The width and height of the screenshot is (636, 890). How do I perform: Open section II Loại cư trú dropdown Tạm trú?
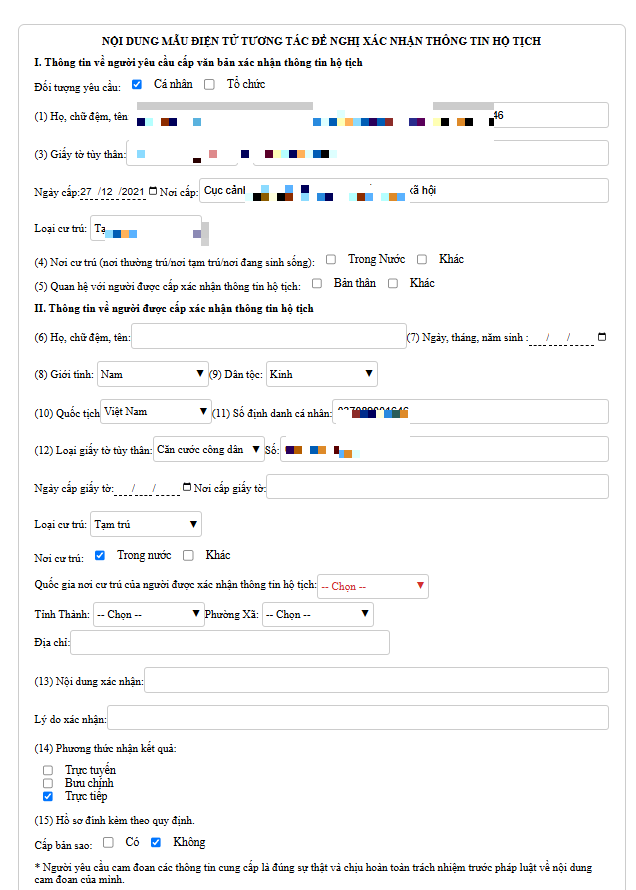click(x=146, y=524)
